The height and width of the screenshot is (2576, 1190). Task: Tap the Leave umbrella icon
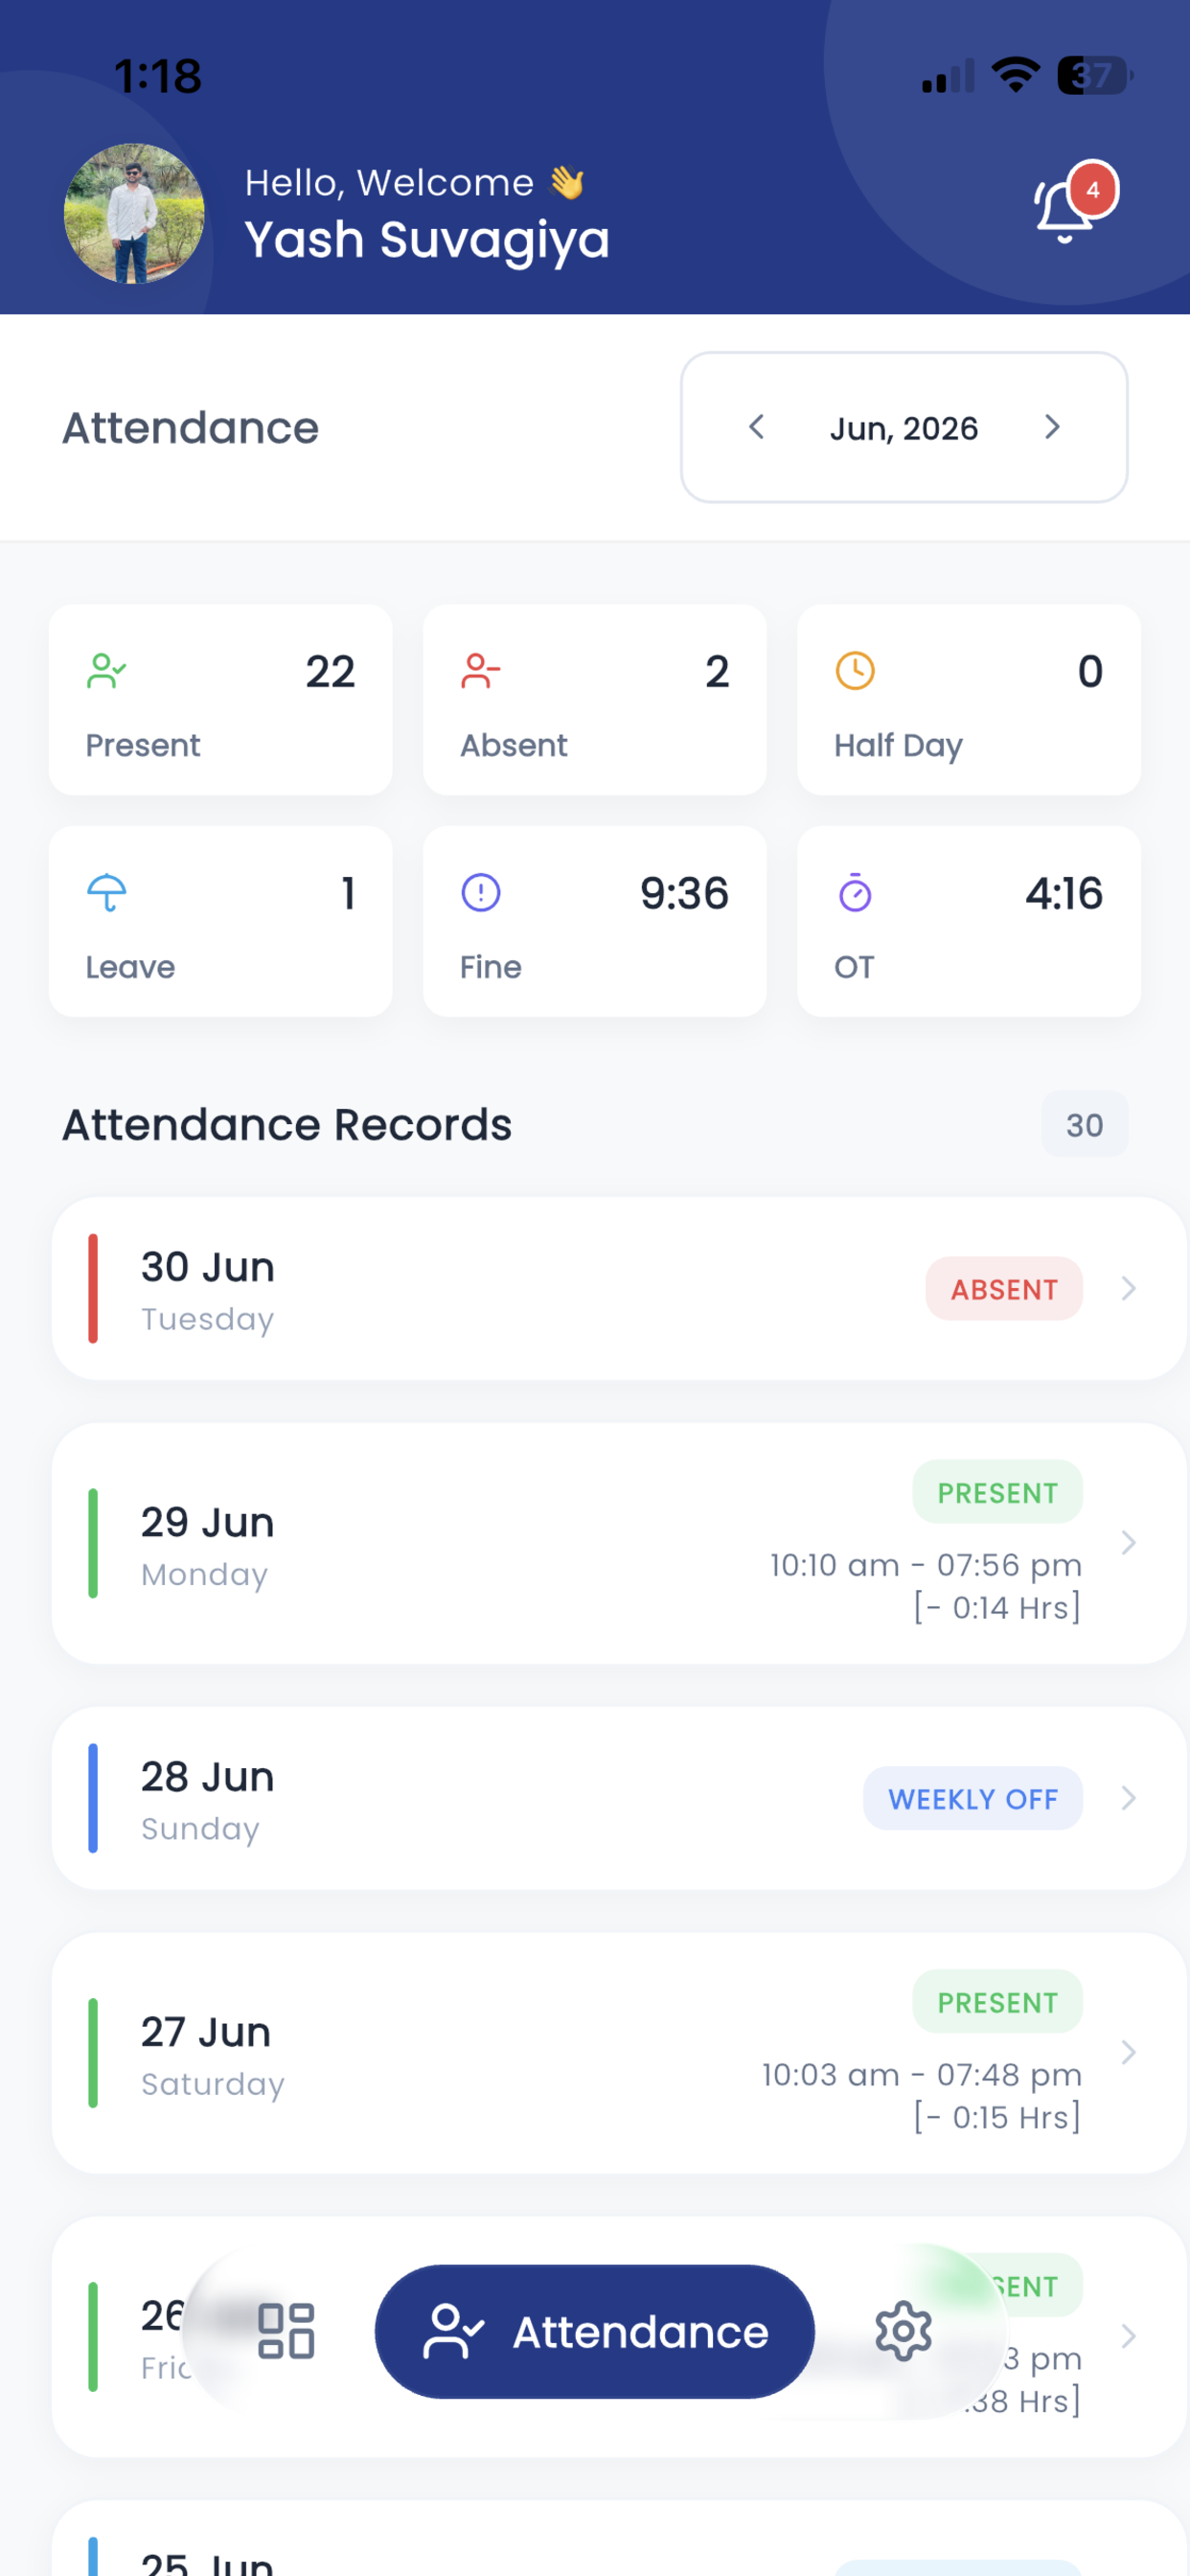click(106, 893)
